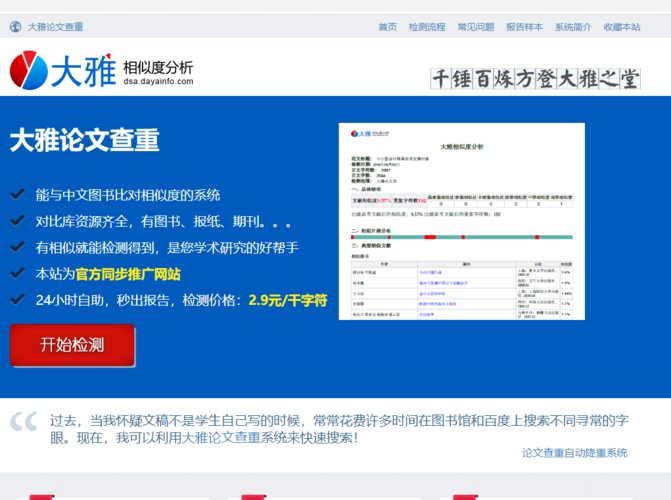
Task: Click text 能与中文图书比对相似度的系统
Action: point(128,195)
